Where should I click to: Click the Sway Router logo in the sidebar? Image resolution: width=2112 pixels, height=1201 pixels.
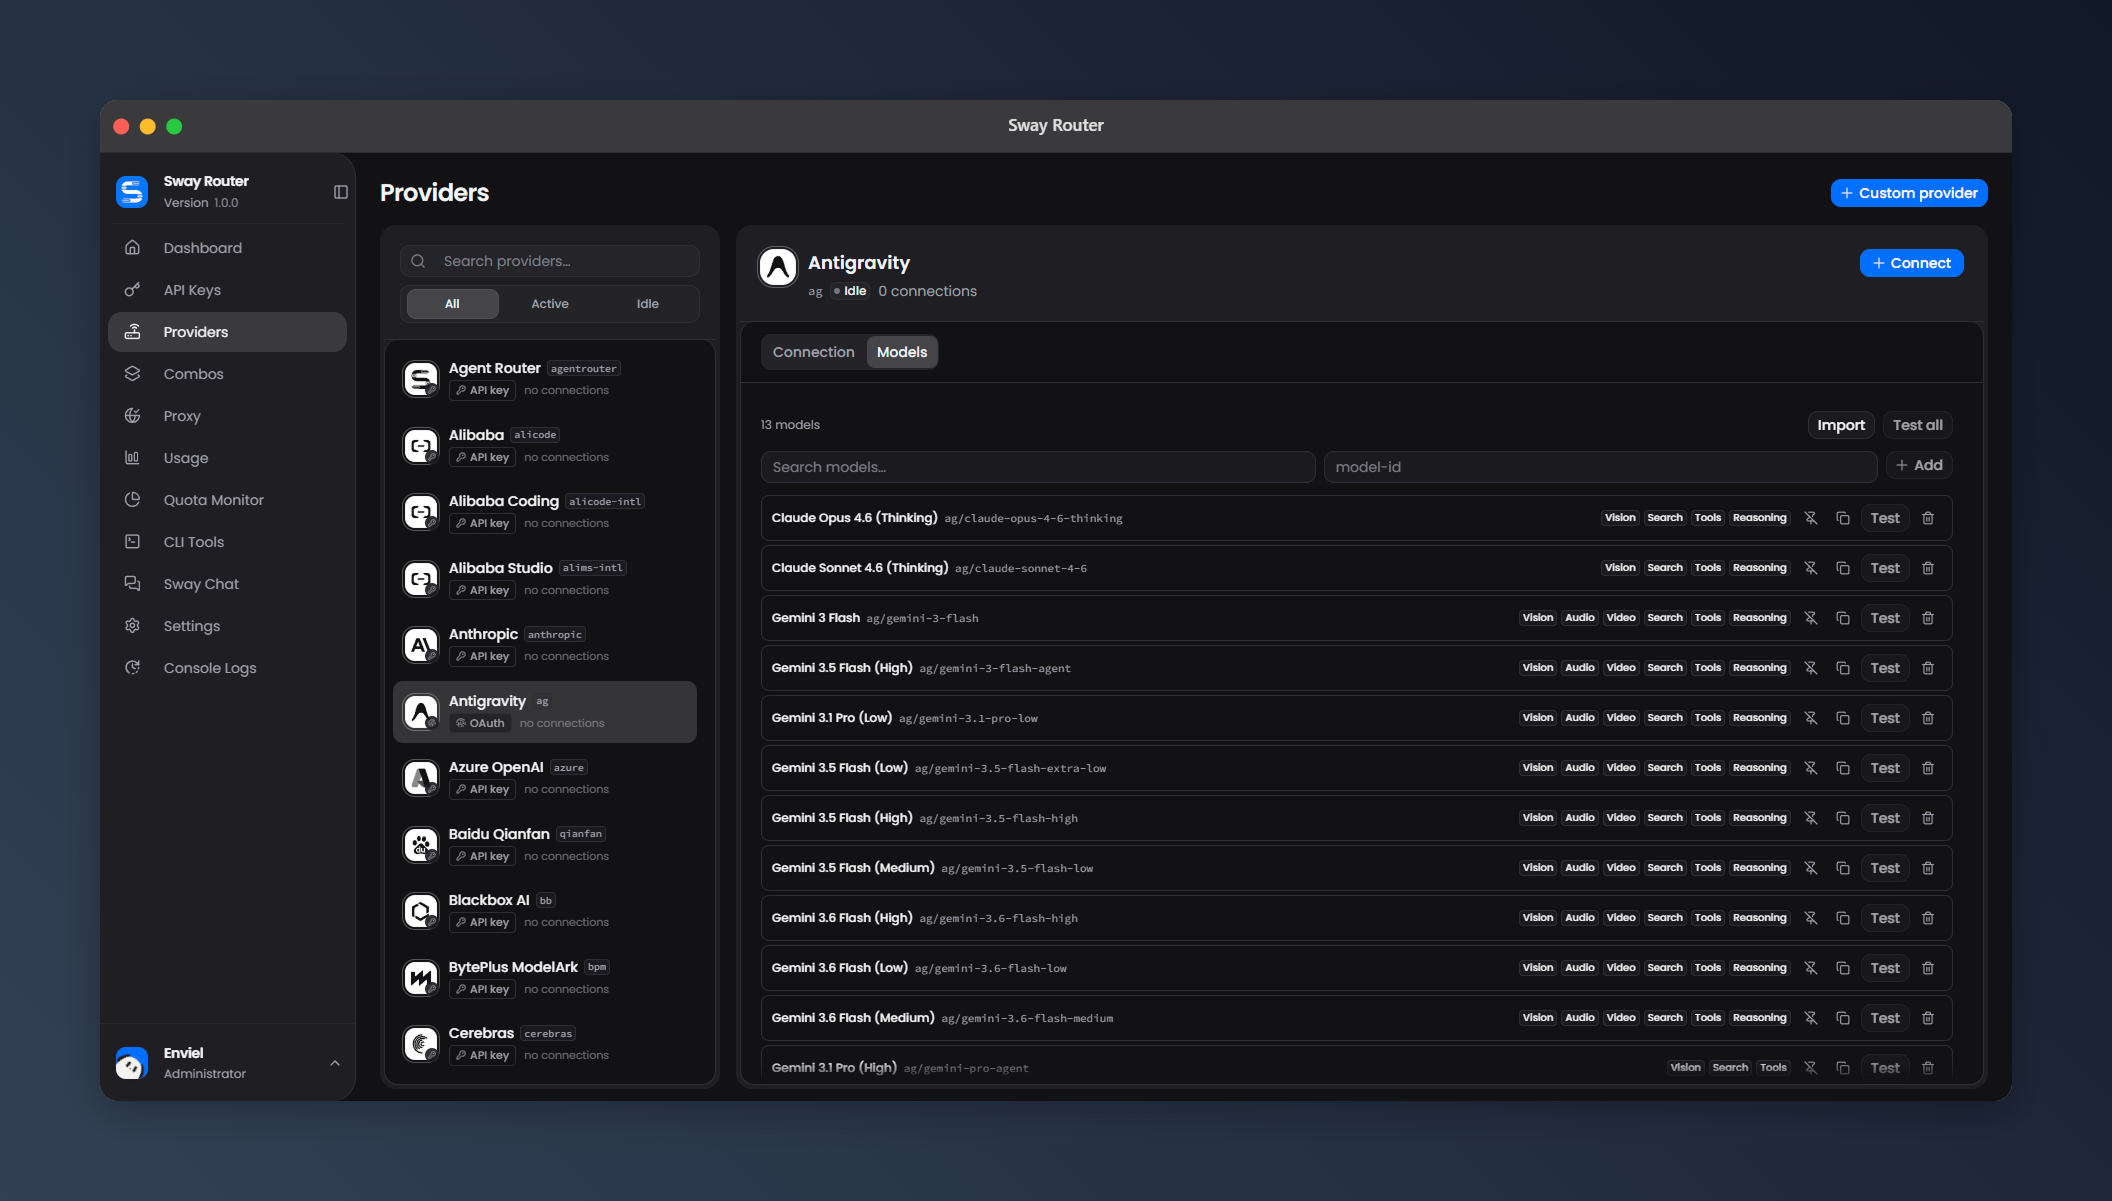click(132, 192)
